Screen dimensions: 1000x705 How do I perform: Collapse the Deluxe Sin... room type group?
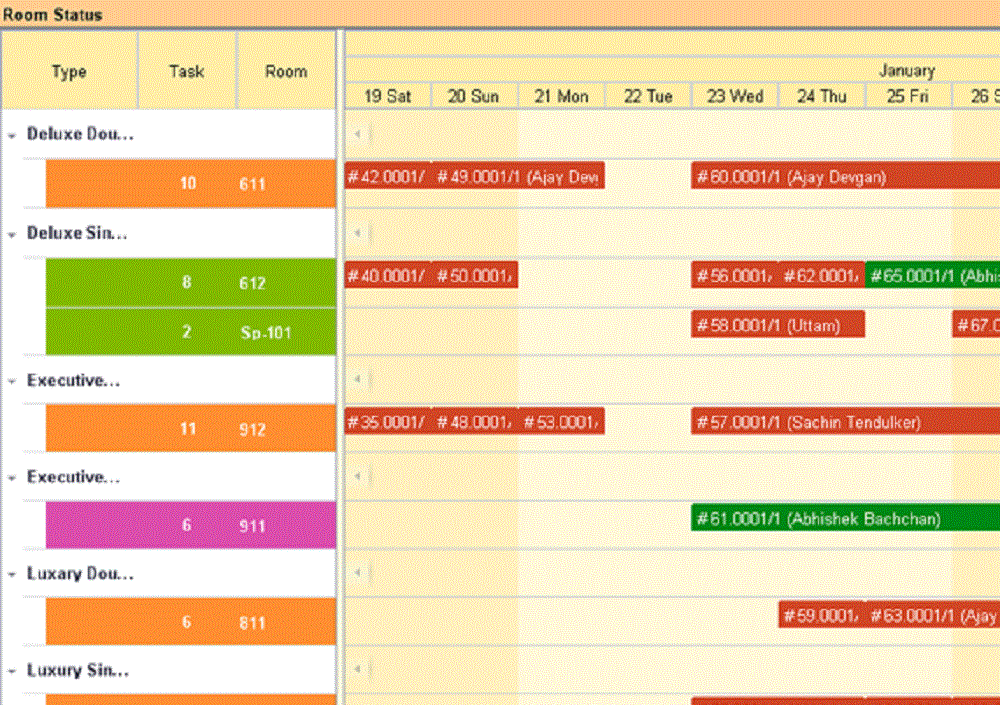click(12, 234)
